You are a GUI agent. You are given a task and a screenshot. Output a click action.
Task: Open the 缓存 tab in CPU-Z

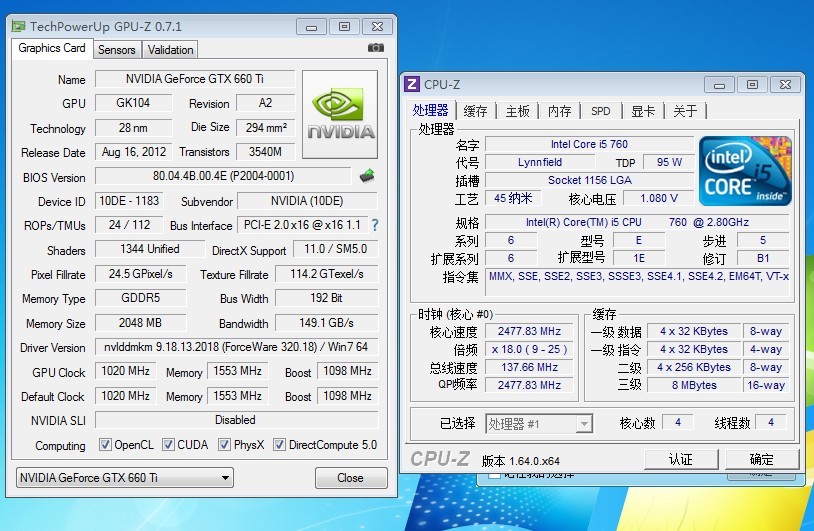point(475,111)
